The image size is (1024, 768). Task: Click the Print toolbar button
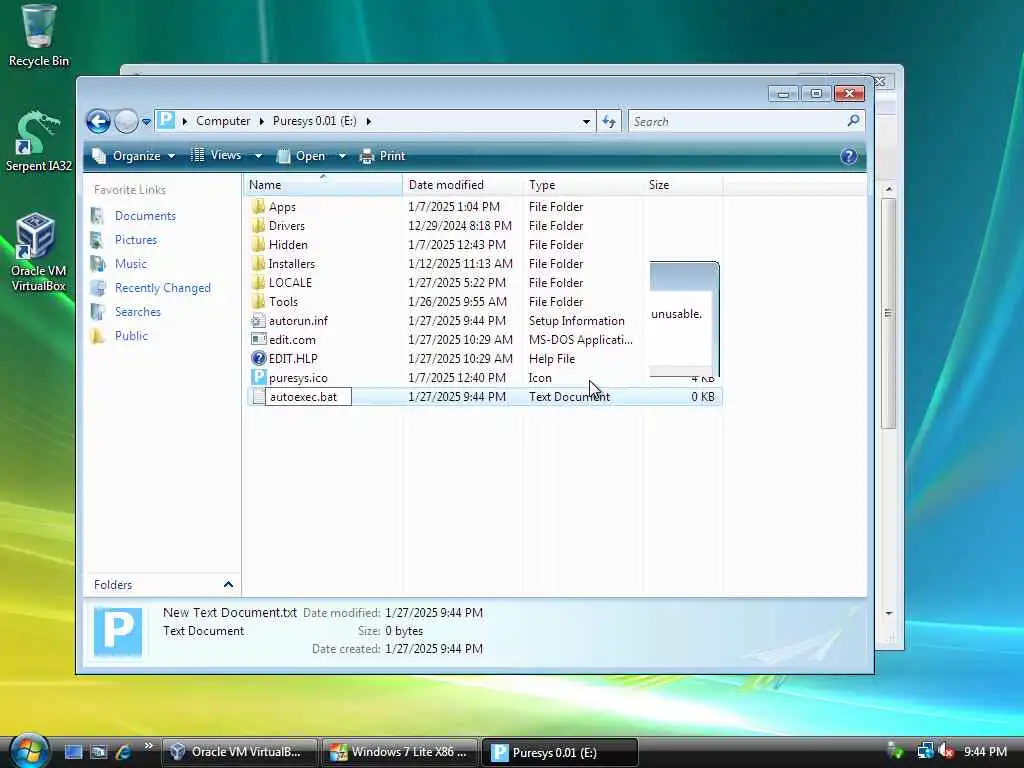[x=383, y=156]
